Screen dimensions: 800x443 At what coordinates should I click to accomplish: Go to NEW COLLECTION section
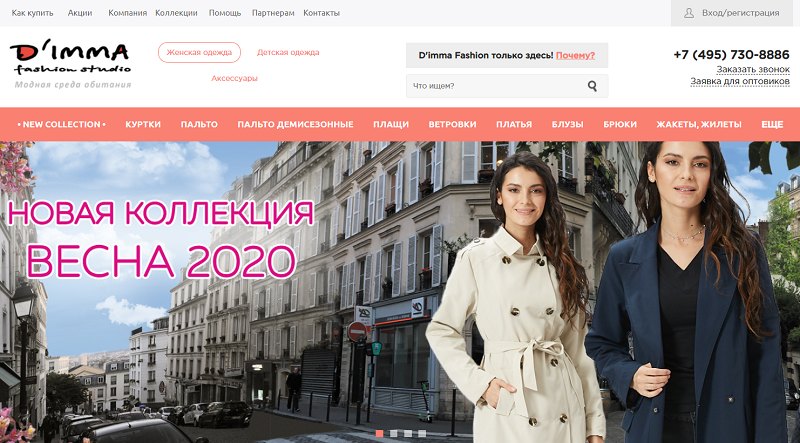[x=62, y=124]
